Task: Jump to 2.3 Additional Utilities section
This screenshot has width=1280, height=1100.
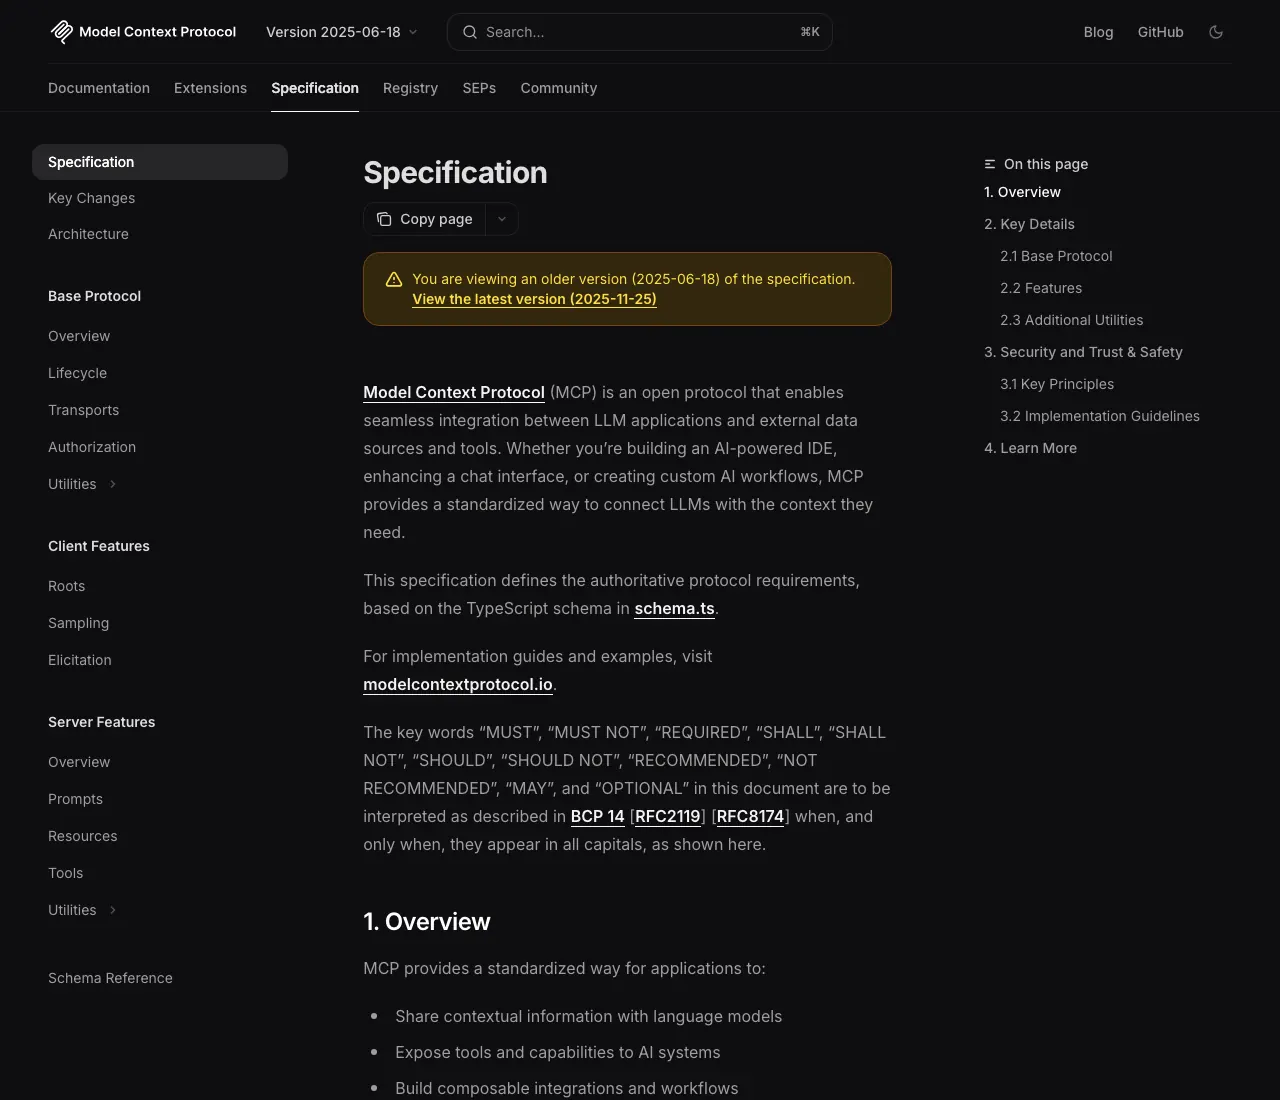Action: point(1071,320)
